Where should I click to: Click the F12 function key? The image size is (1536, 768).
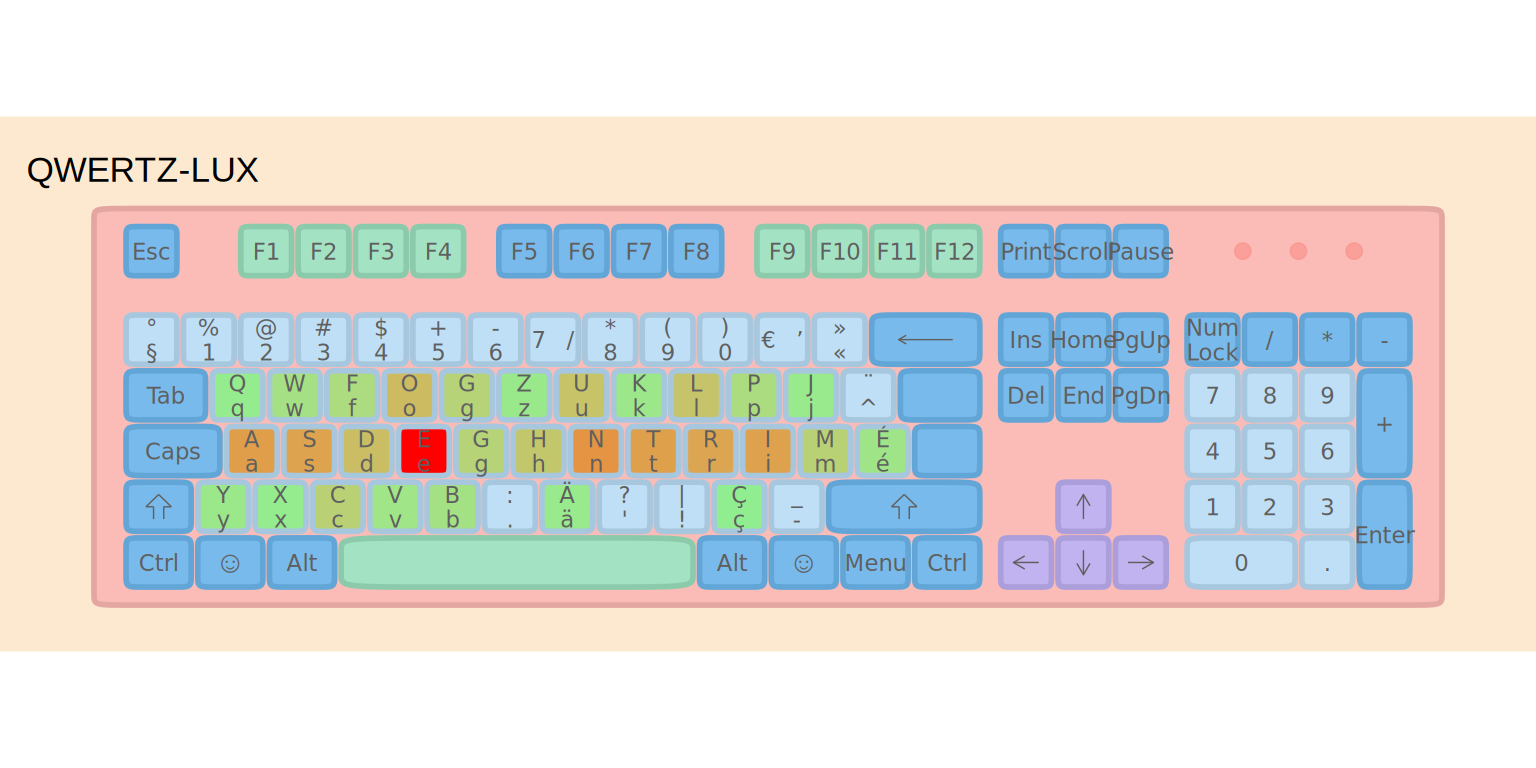coord(954,251)
